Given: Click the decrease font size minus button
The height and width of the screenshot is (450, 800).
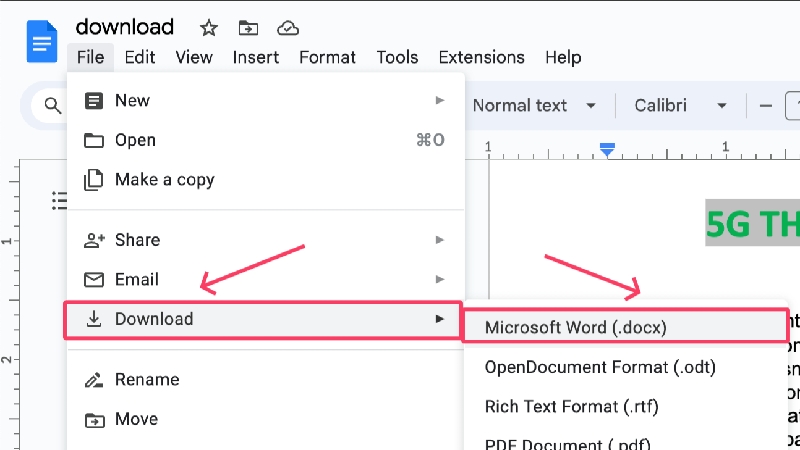Looking at the screenshot, I should point(765,106).
